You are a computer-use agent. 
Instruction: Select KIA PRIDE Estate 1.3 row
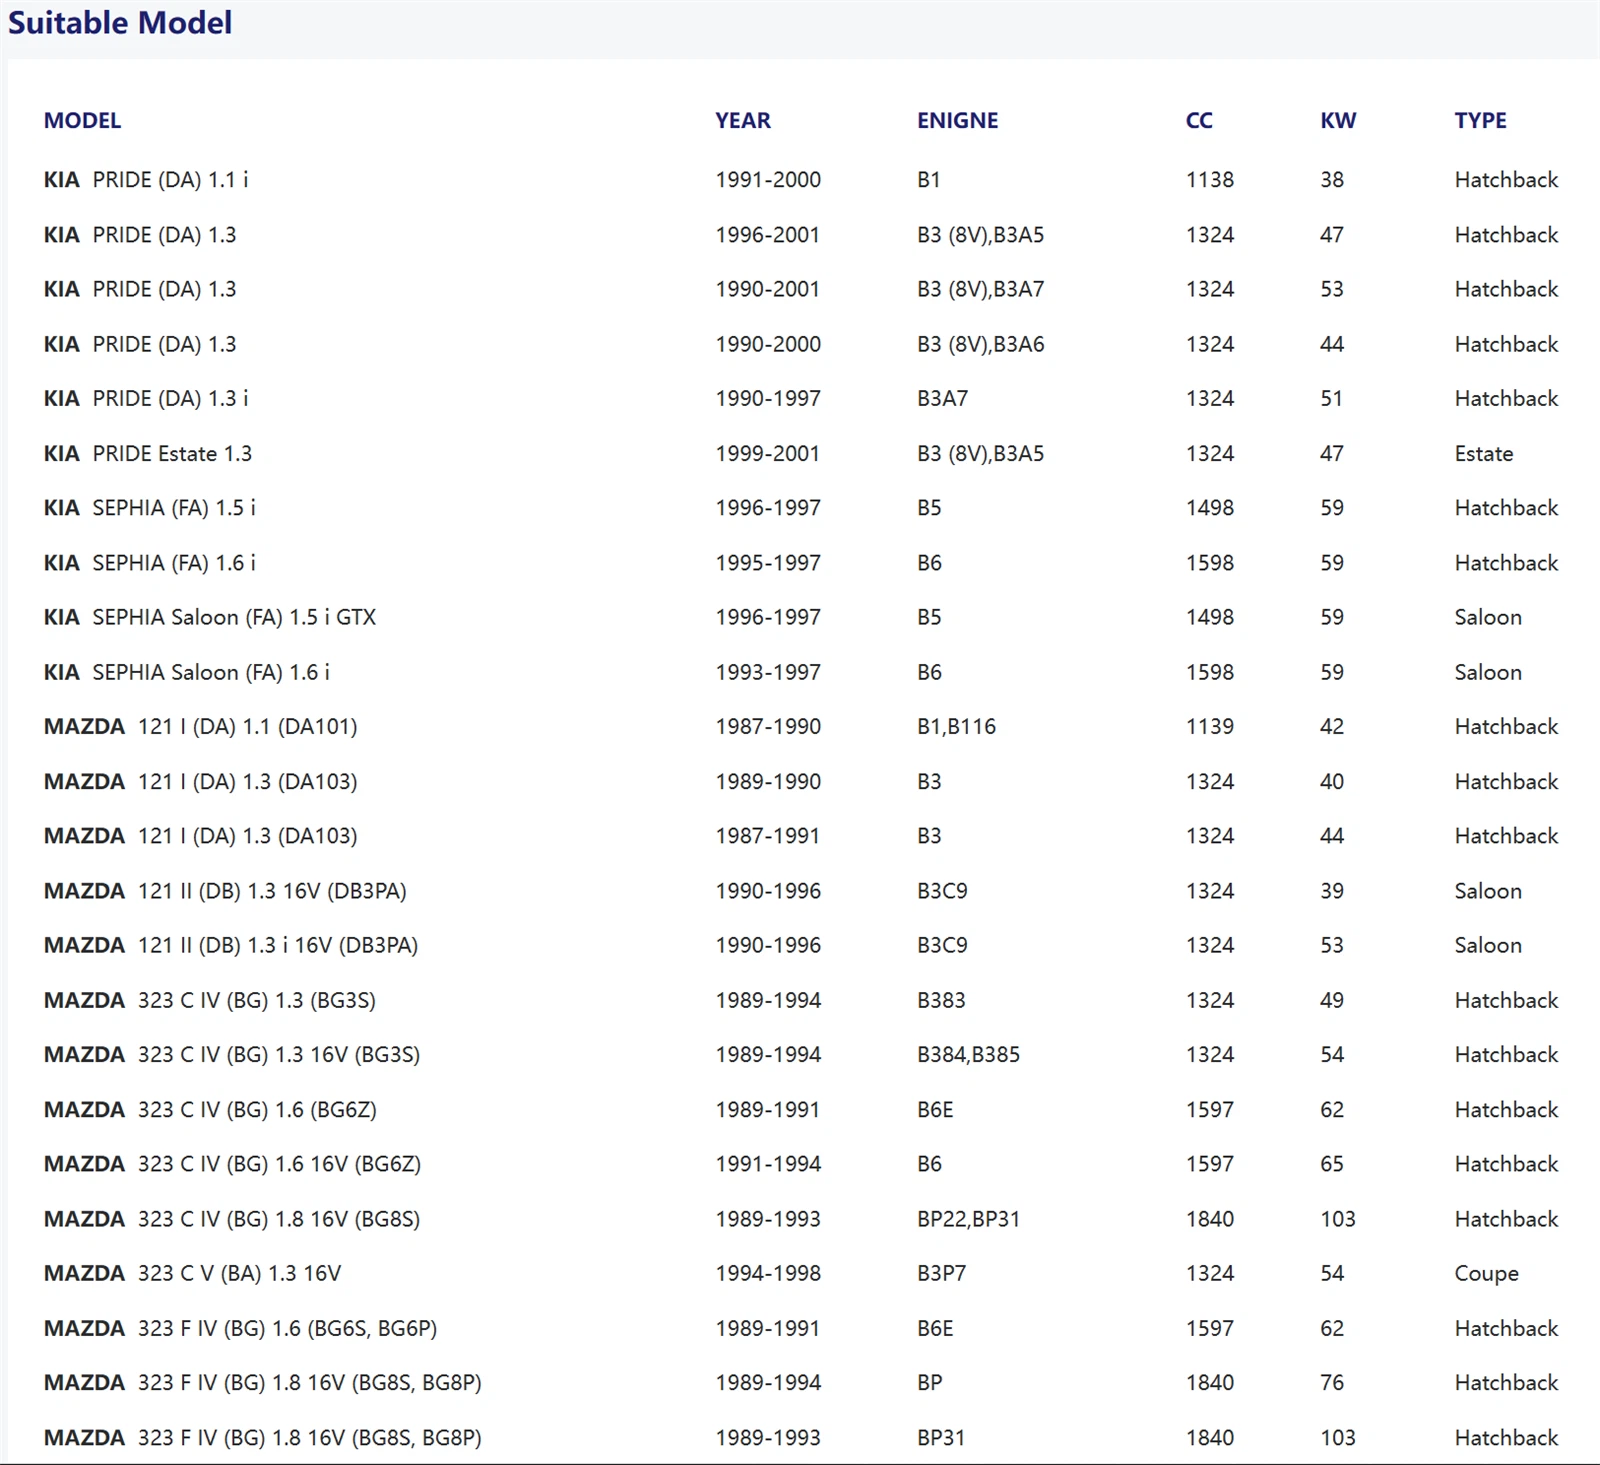point(801,453)
